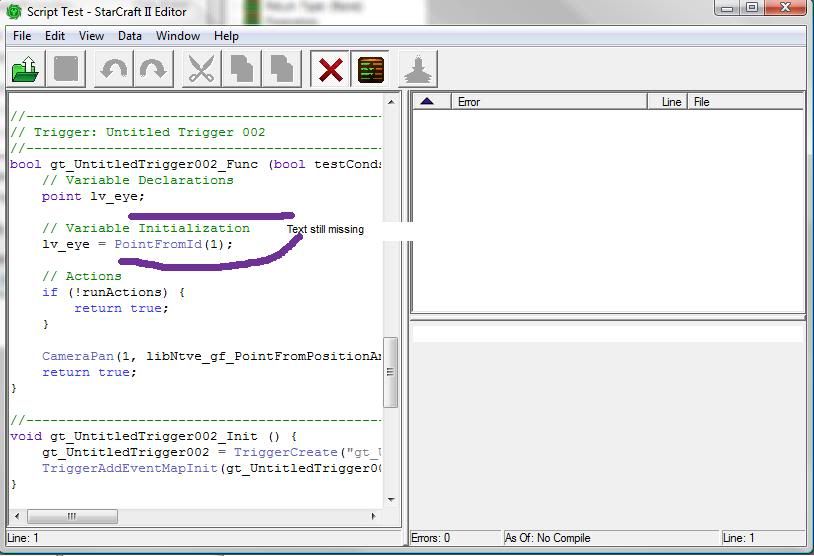The height and width of the screenshot is (556, 814).
Task: Click the compile stamp icon
Action: coord(418,70)
